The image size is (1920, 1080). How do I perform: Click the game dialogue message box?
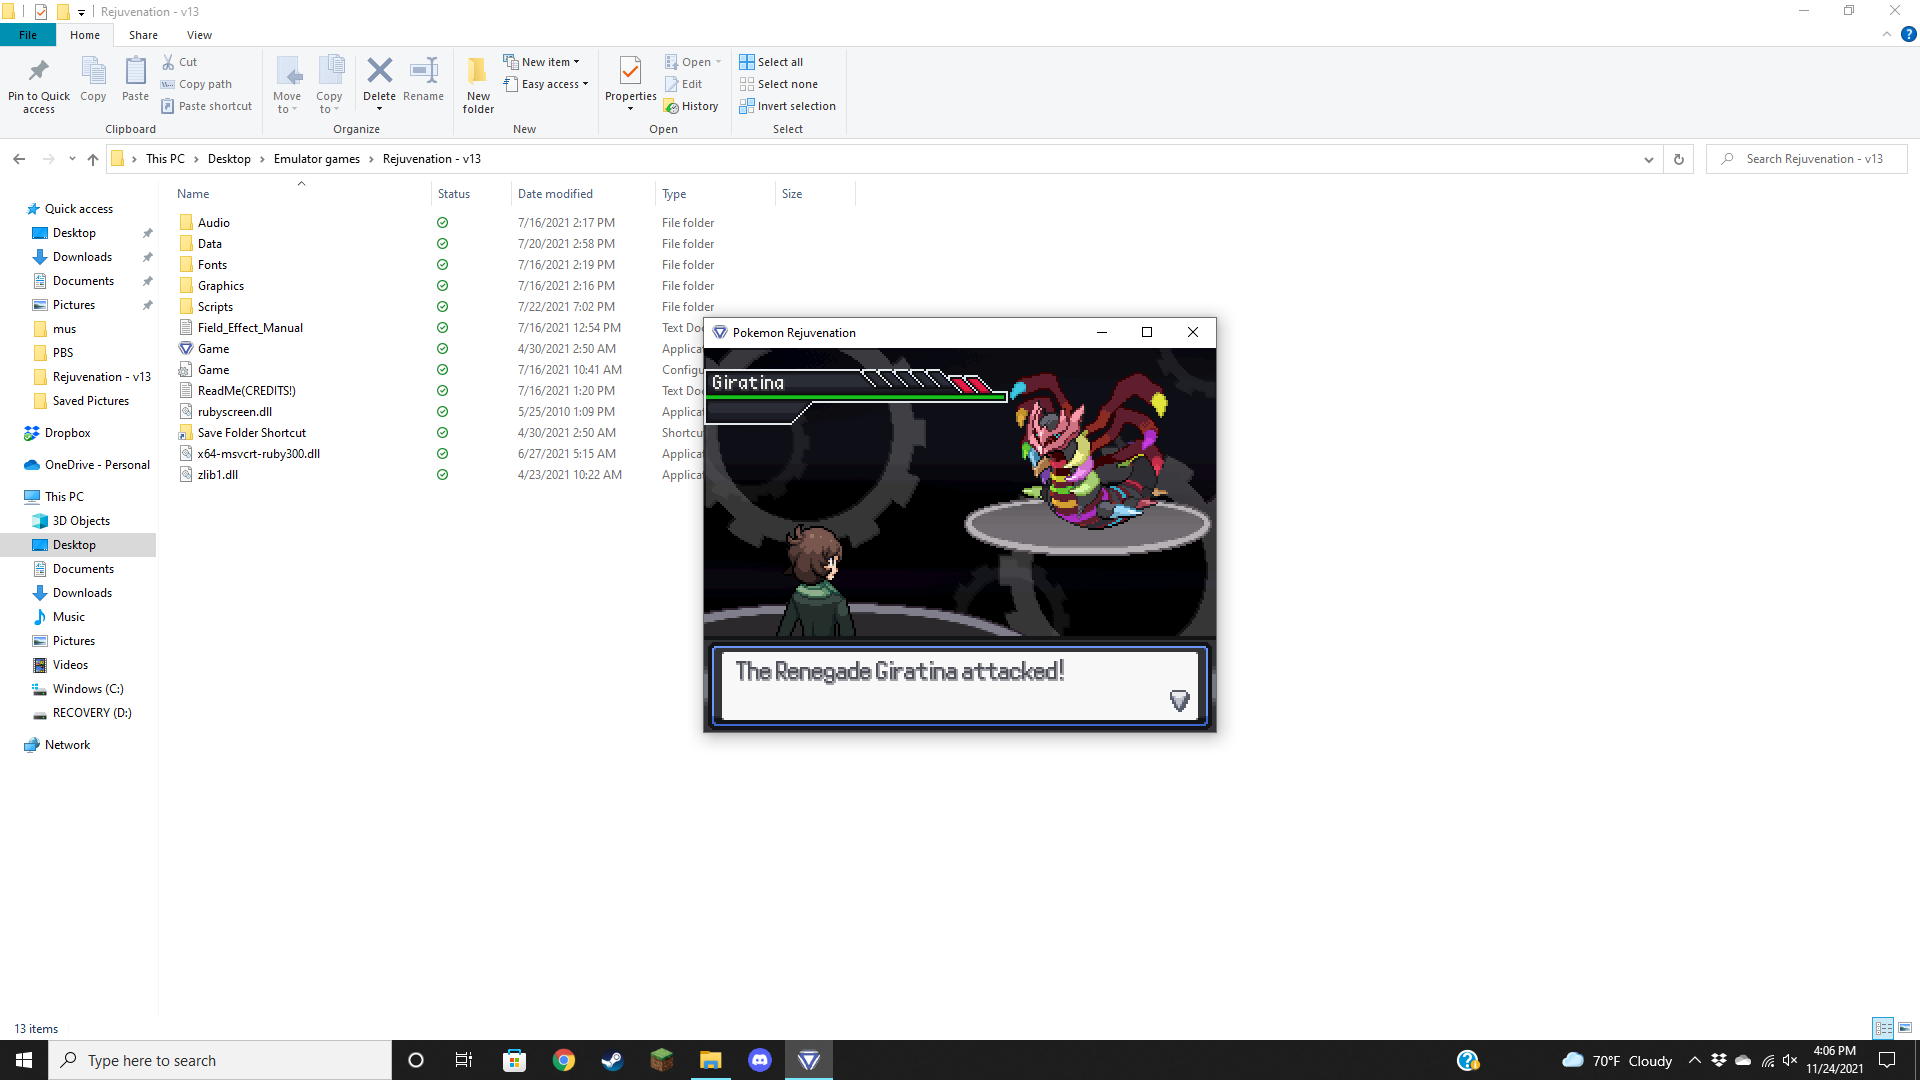pos(959,685)
